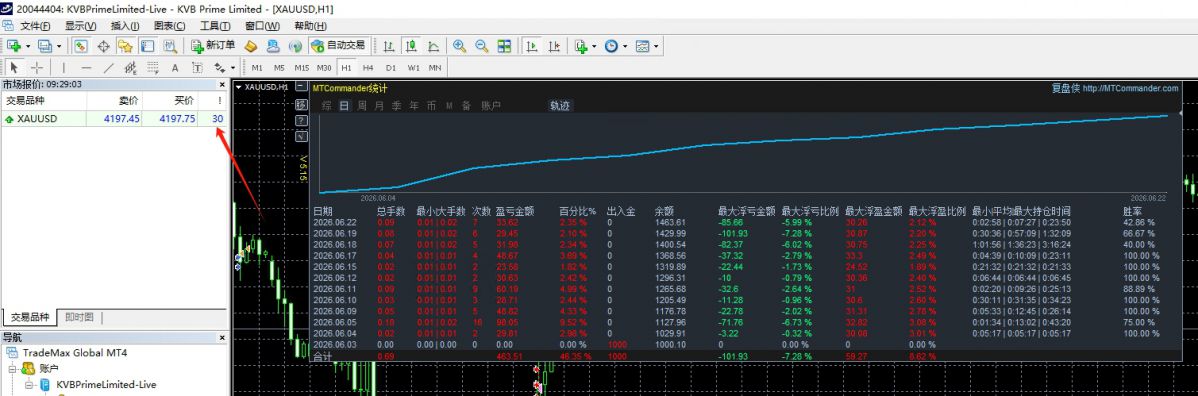
Task: Click the zoom in magnifier icon
Action: point(459,46)
